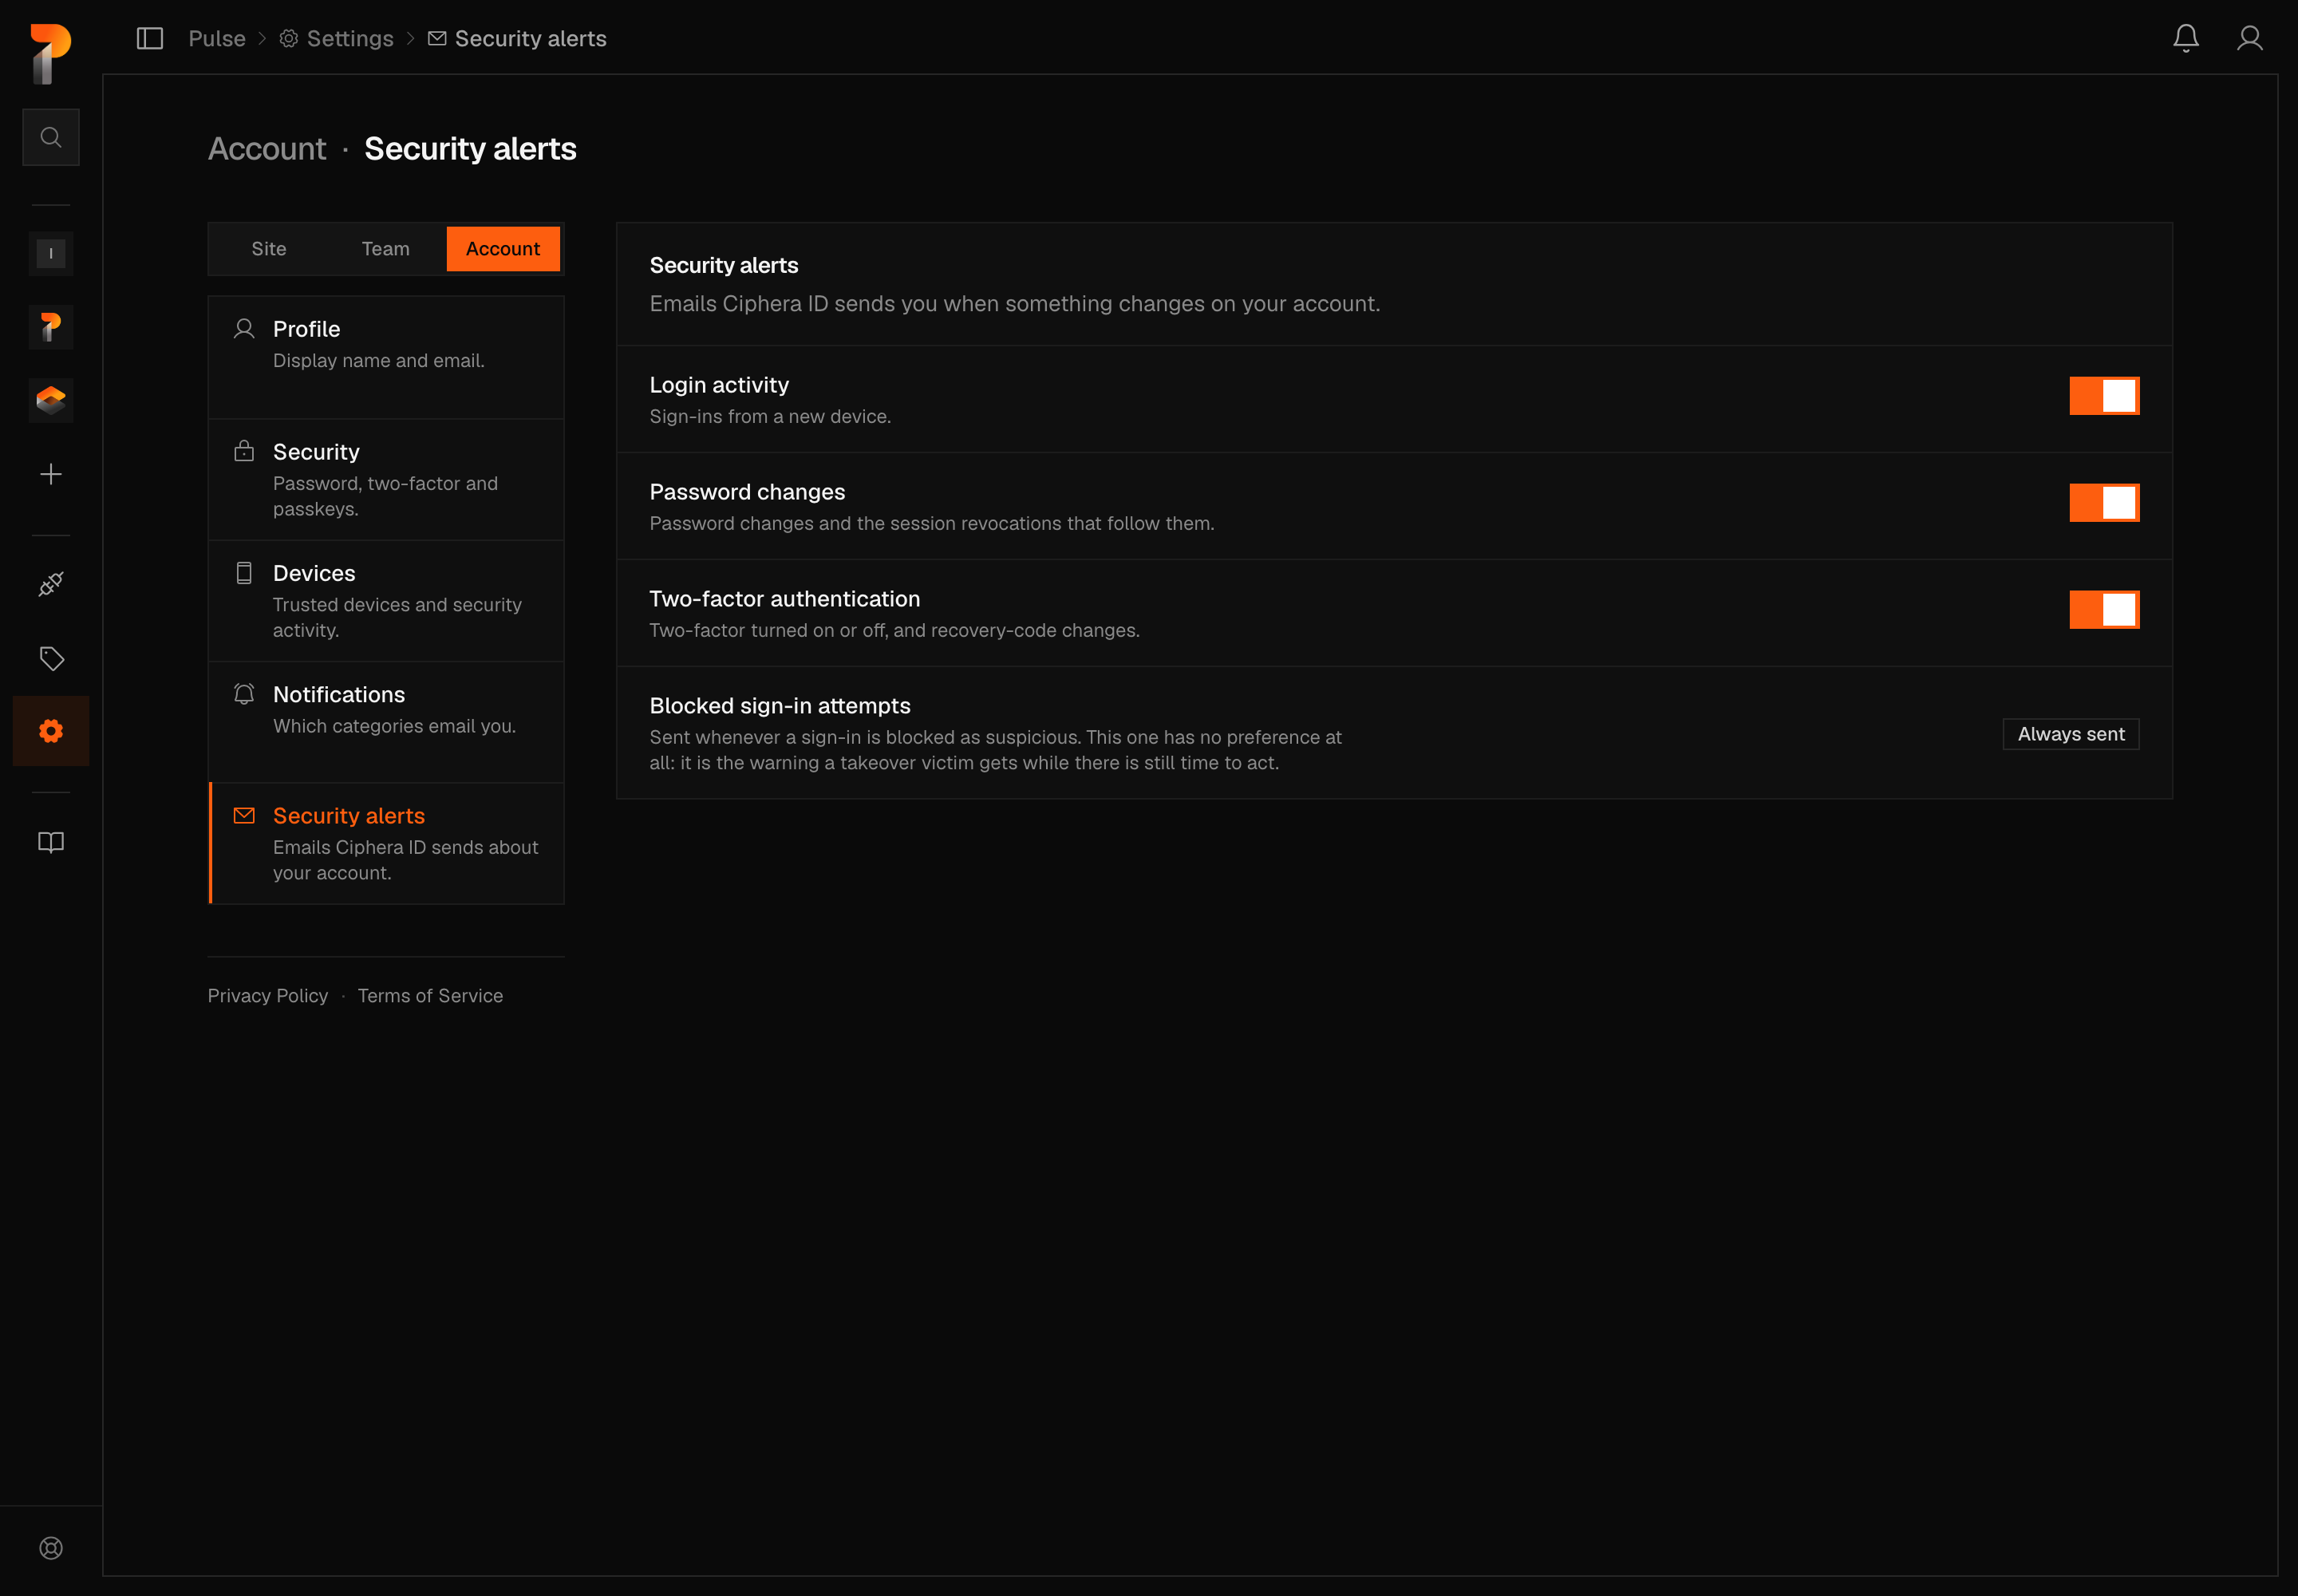2298x1596 pixels.
Task: Toggle the Two-factor authentication alert switch
Action: 2104,610
